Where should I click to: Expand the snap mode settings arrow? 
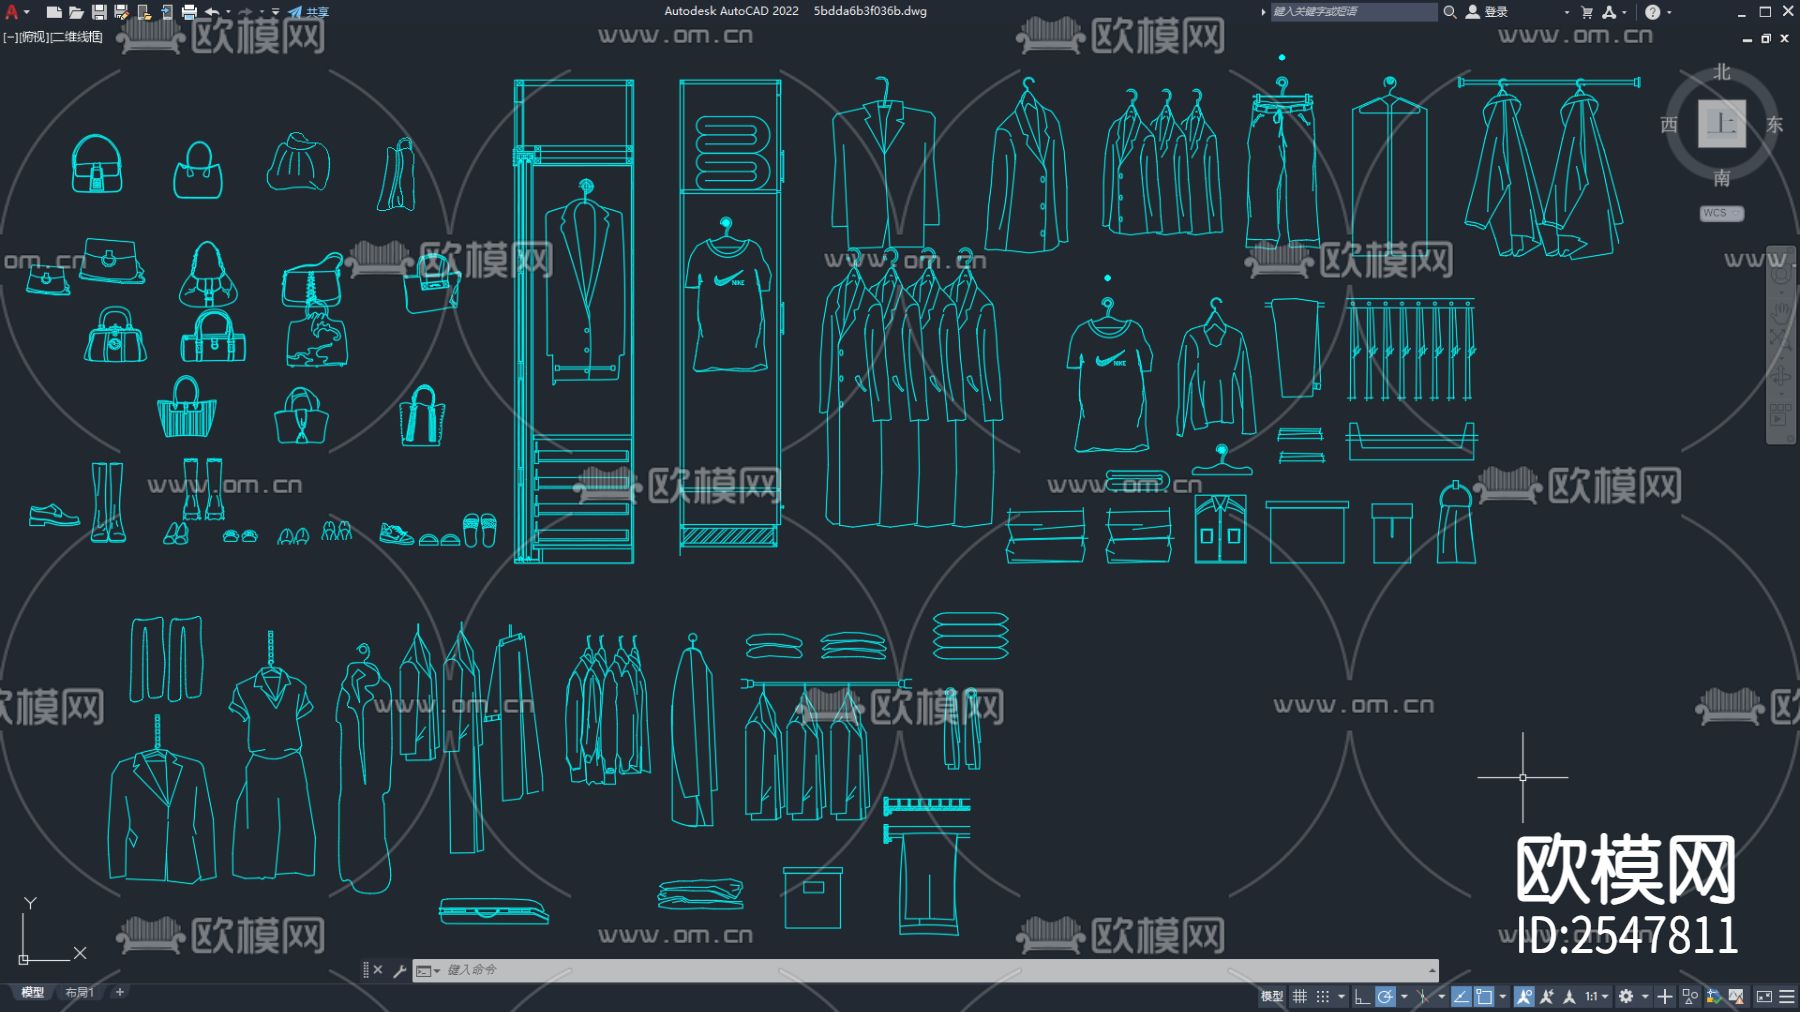[x=1340, y=996]
